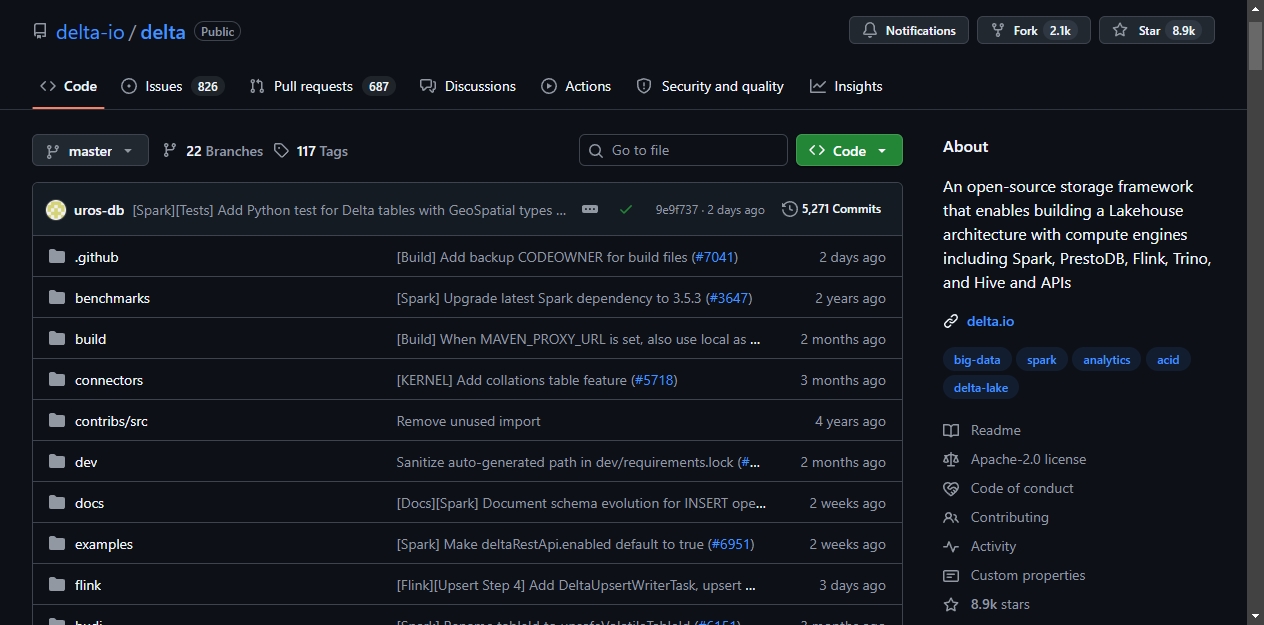The height and width of the screenshot is (625, 1264).
Task: Open the delta repository name link
Action: pyautogui.click(x=163, y=32)
